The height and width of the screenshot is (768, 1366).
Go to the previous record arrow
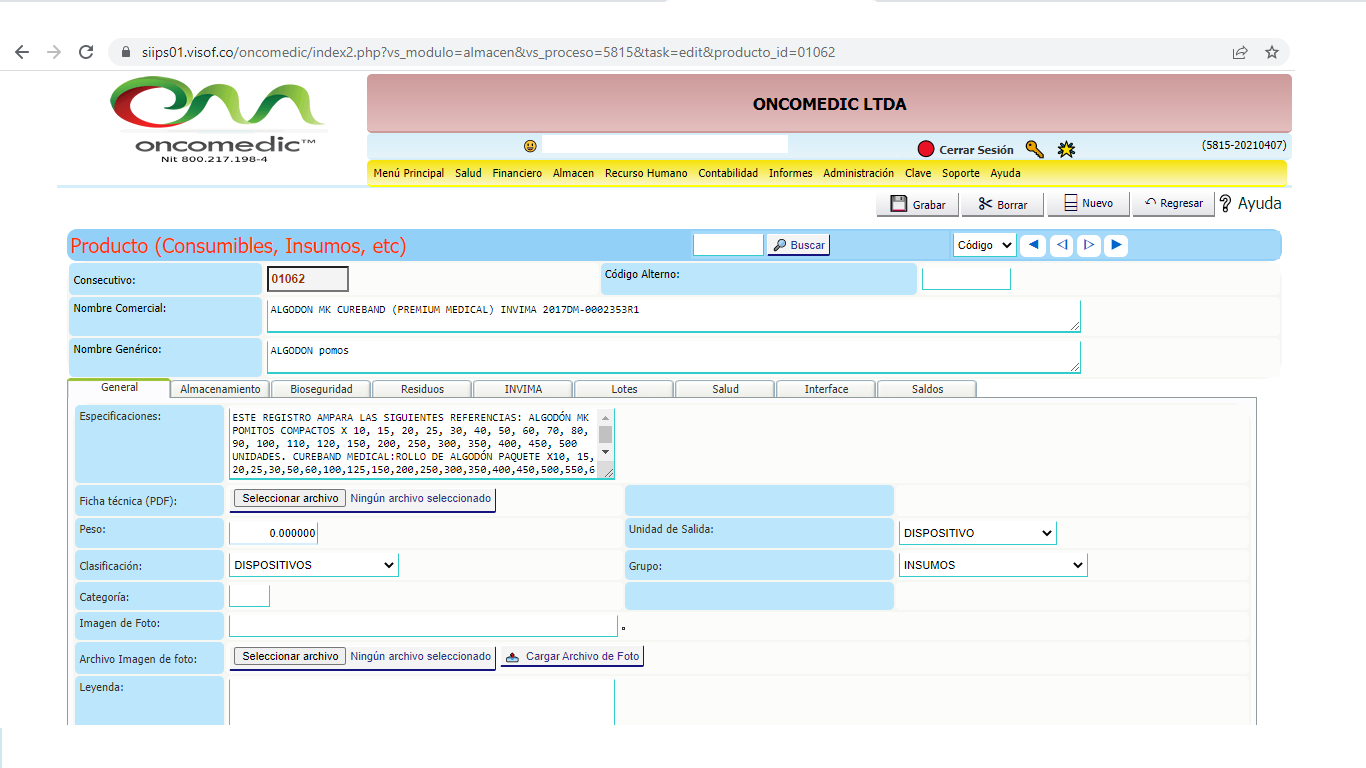(1062, 245)
